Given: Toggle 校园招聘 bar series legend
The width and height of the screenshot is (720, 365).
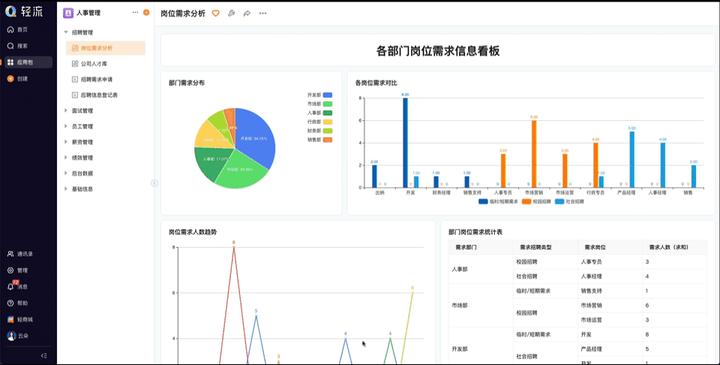Looking at the screenshot, I should click(536, 201).
